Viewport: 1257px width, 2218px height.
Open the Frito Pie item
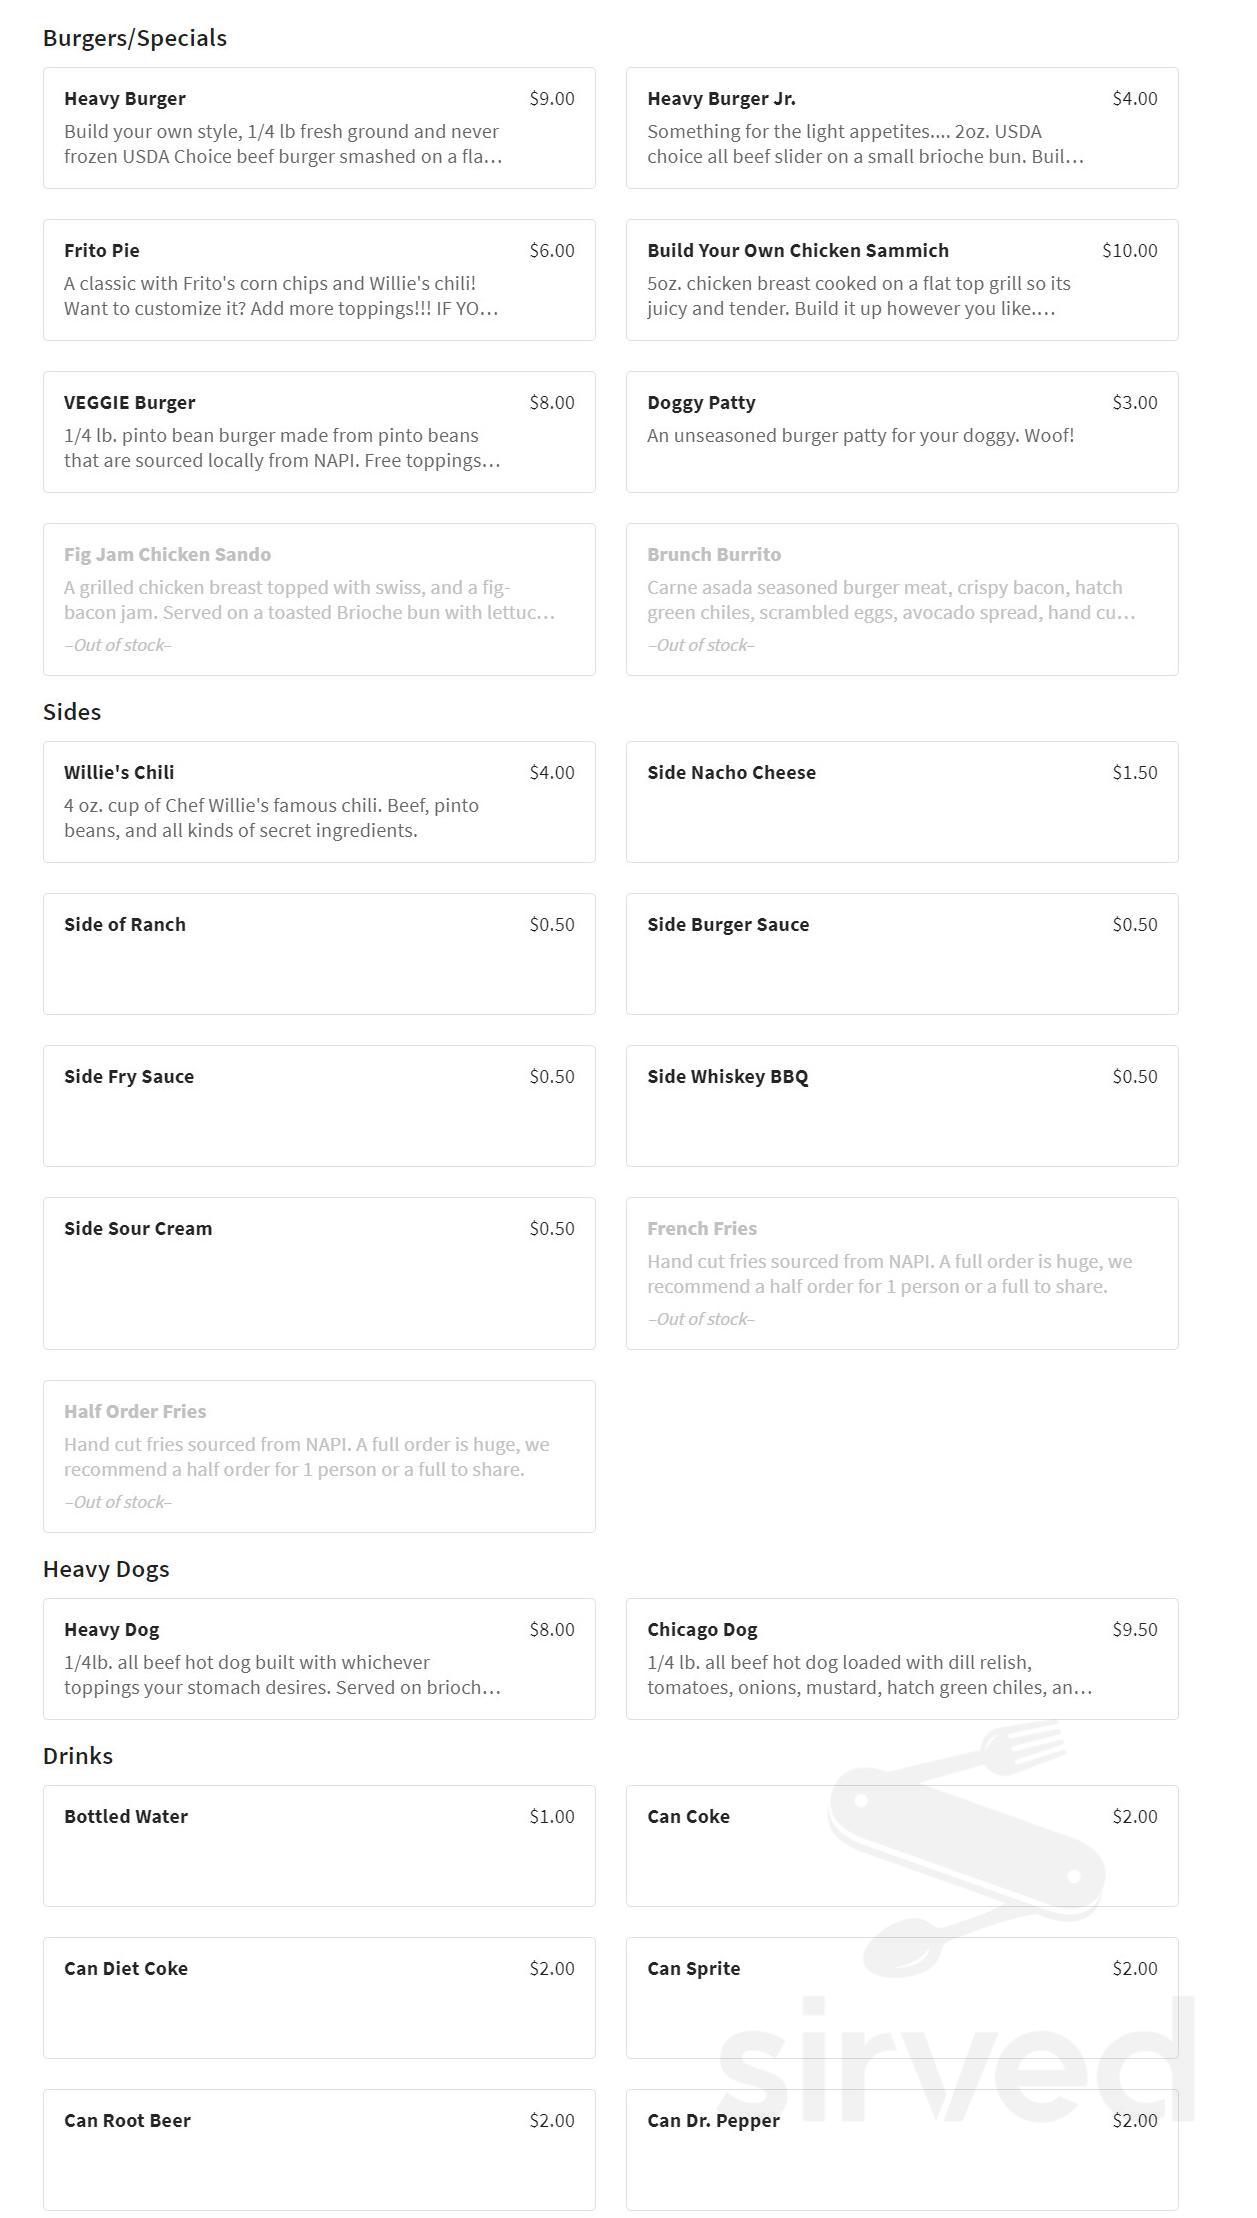coord(319,280)
